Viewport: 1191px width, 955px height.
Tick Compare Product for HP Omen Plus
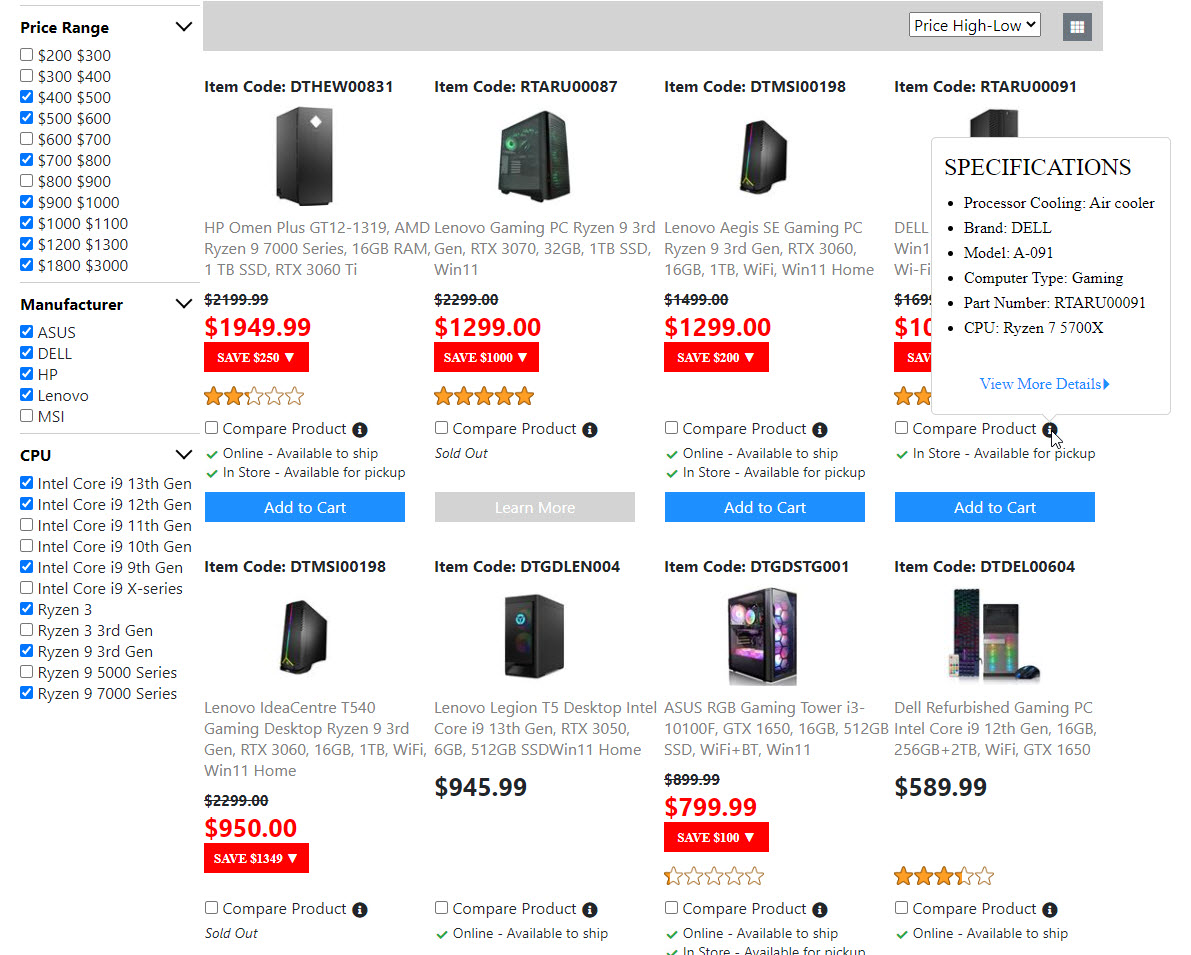[x=212, y=428]
